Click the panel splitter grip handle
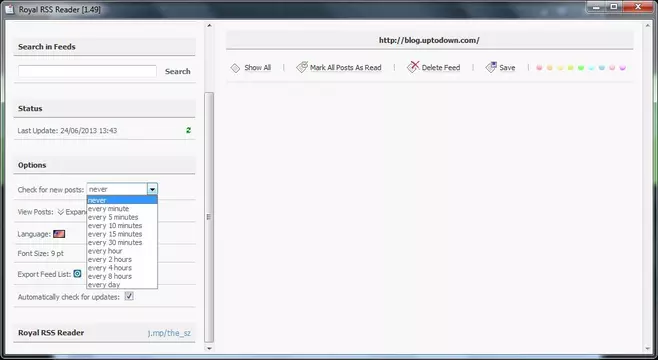Image resolution: width=658 pixels, height=360 pixels. pyautogui.click(x=209, y=217)
